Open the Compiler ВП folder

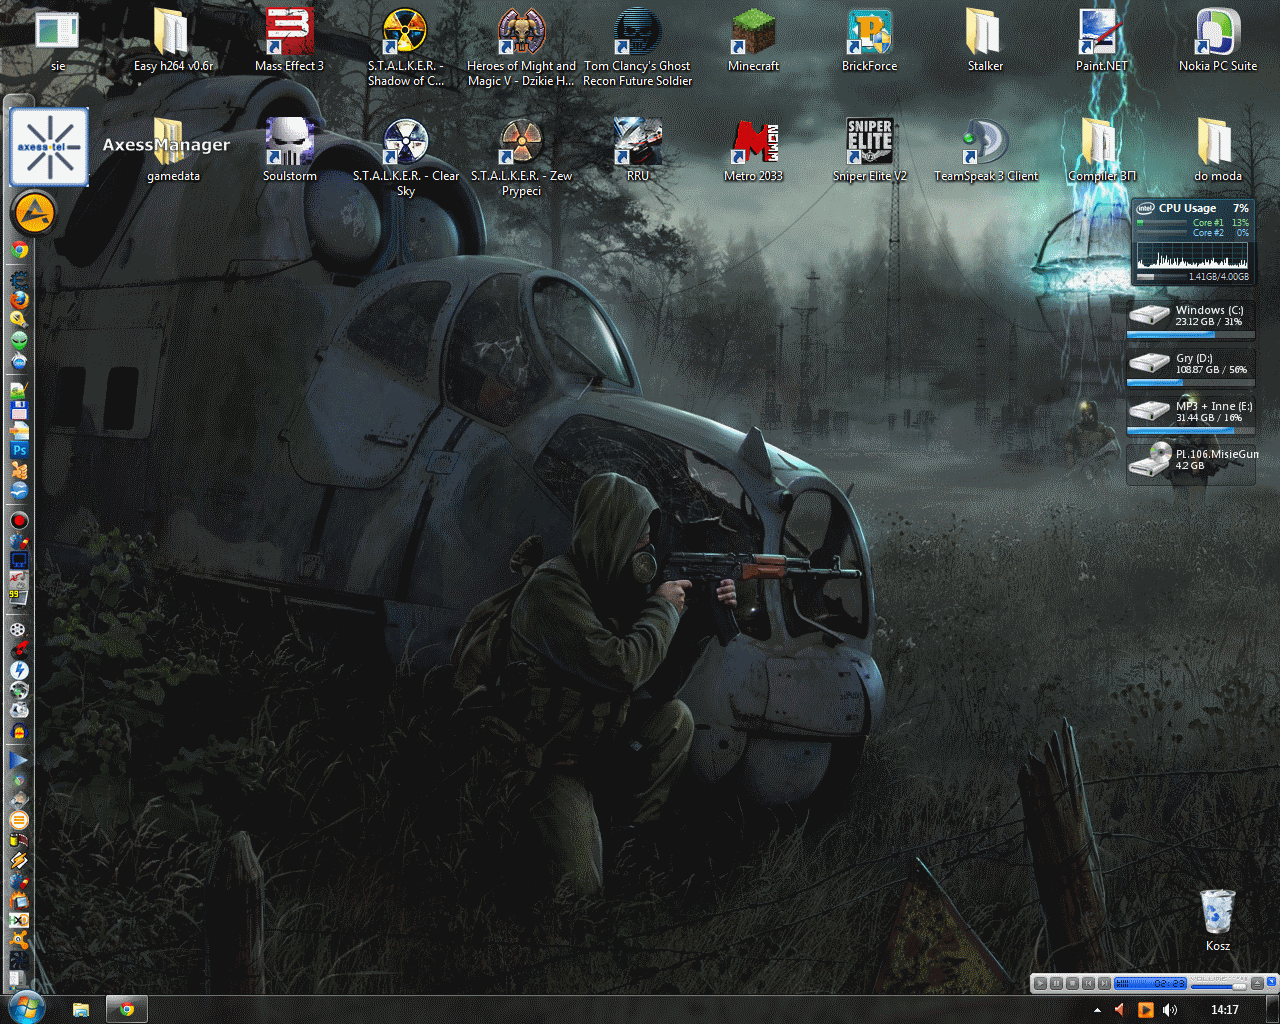[1101, 151]
